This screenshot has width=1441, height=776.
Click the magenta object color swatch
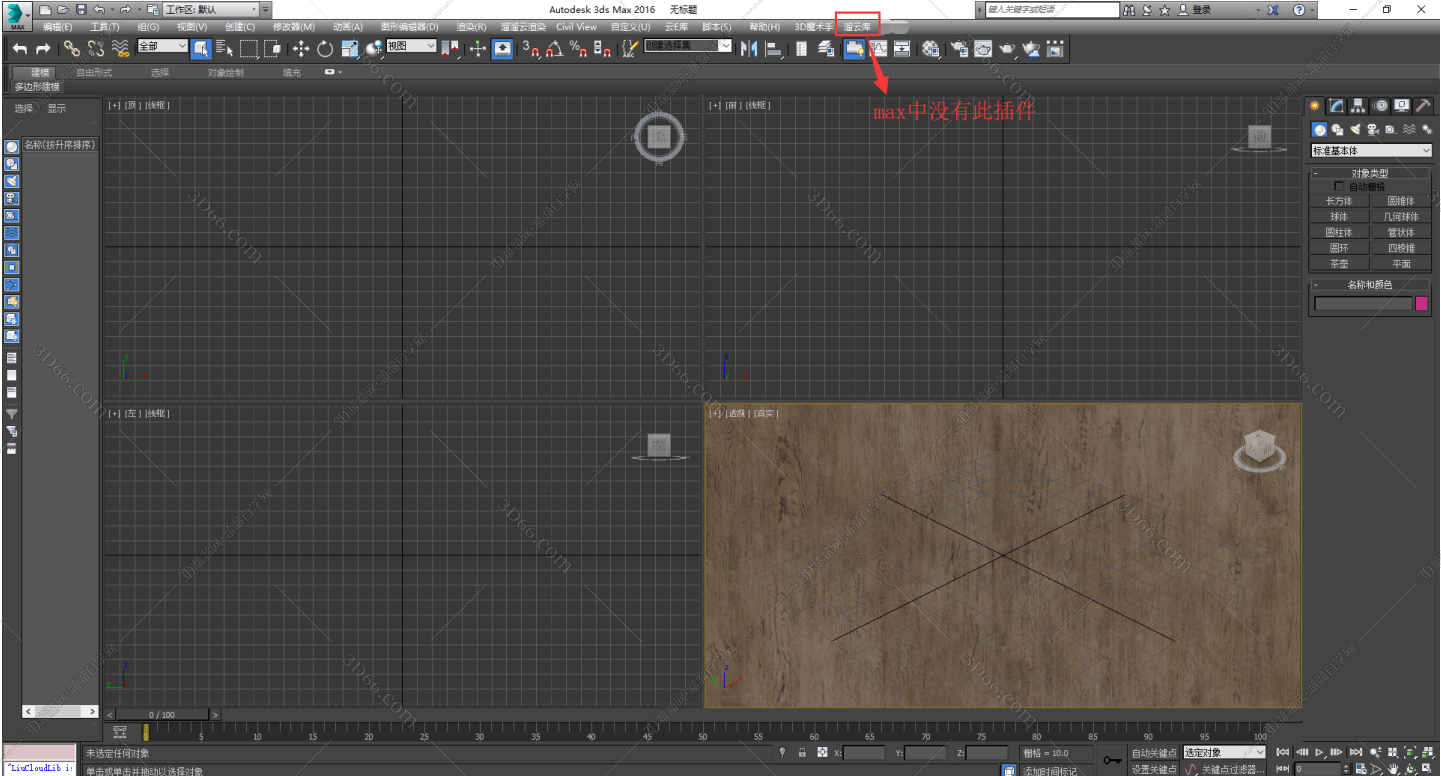click(1422, 304)
